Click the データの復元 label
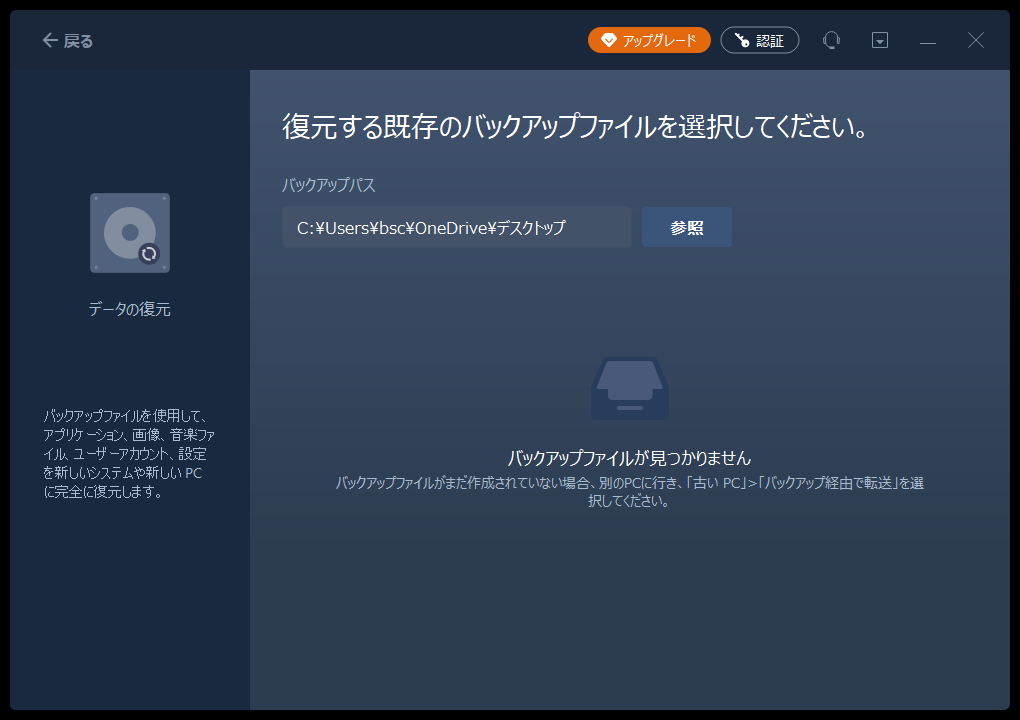This screenshot has height=720, width=1020. 129,309
